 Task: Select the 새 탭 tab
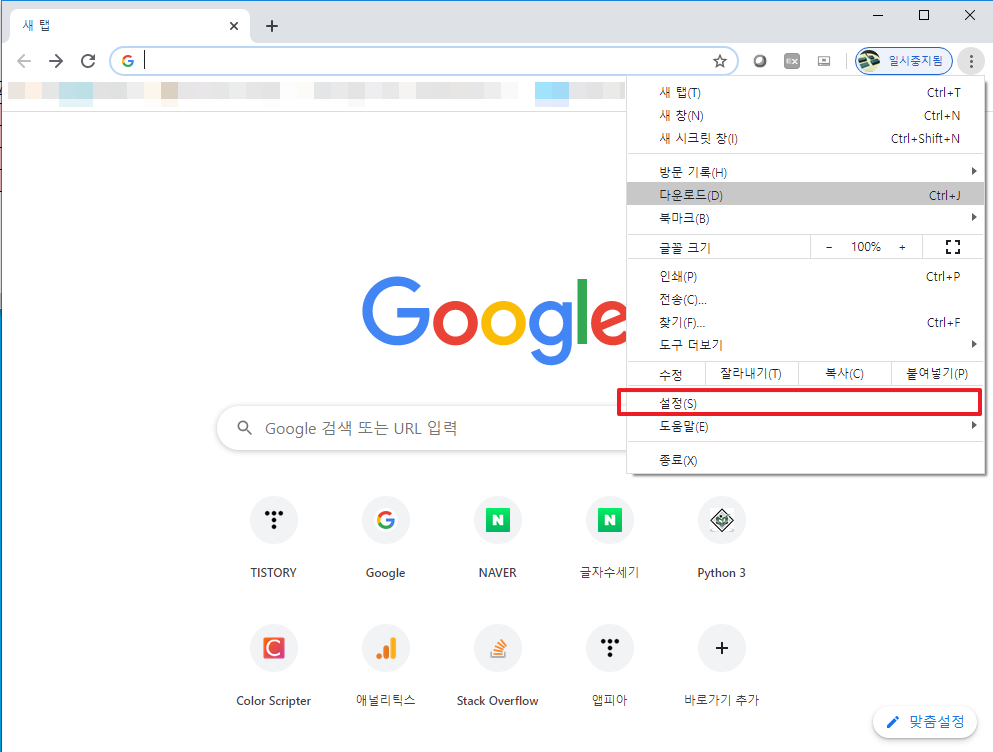click(130, 27)
